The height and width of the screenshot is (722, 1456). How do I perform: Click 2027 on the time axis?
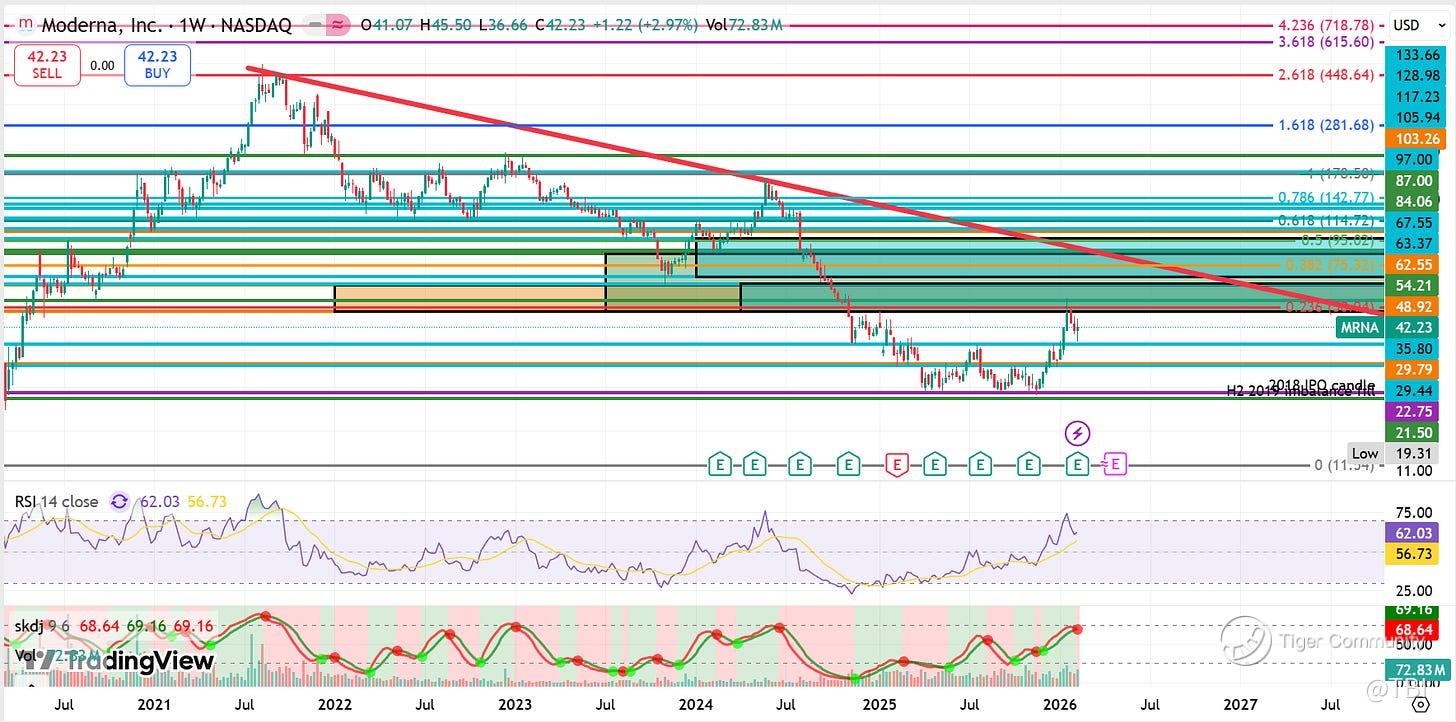tap(1240, 705)
